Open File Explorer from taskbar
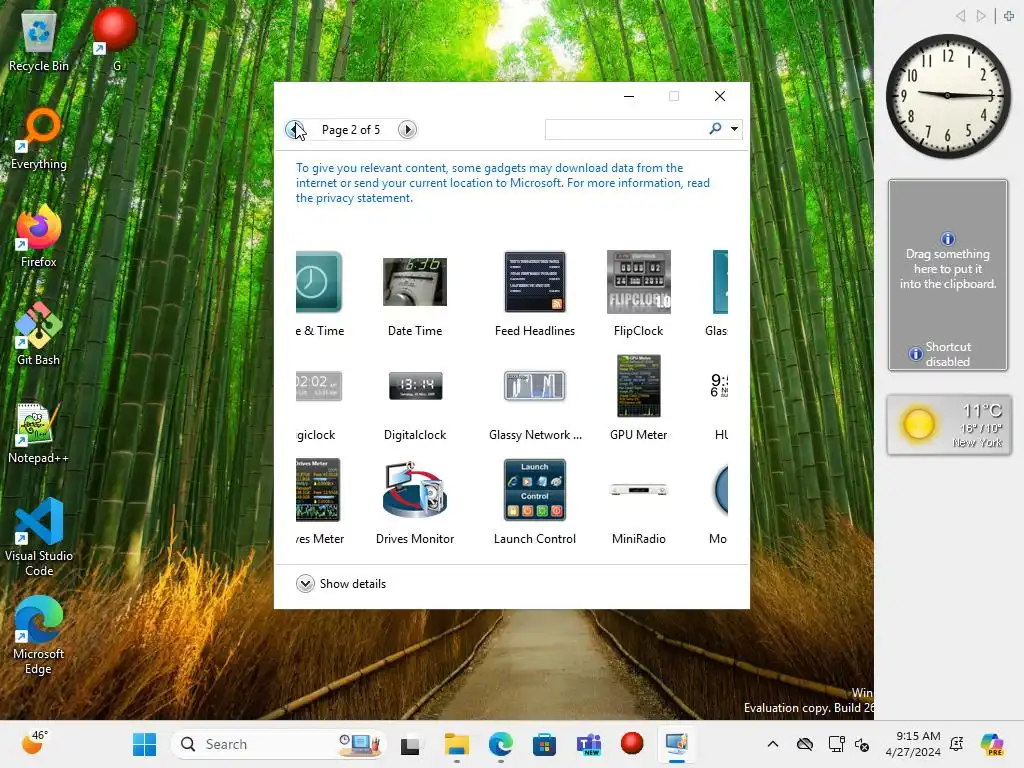1024x768 pixels. tap(456, 744)
